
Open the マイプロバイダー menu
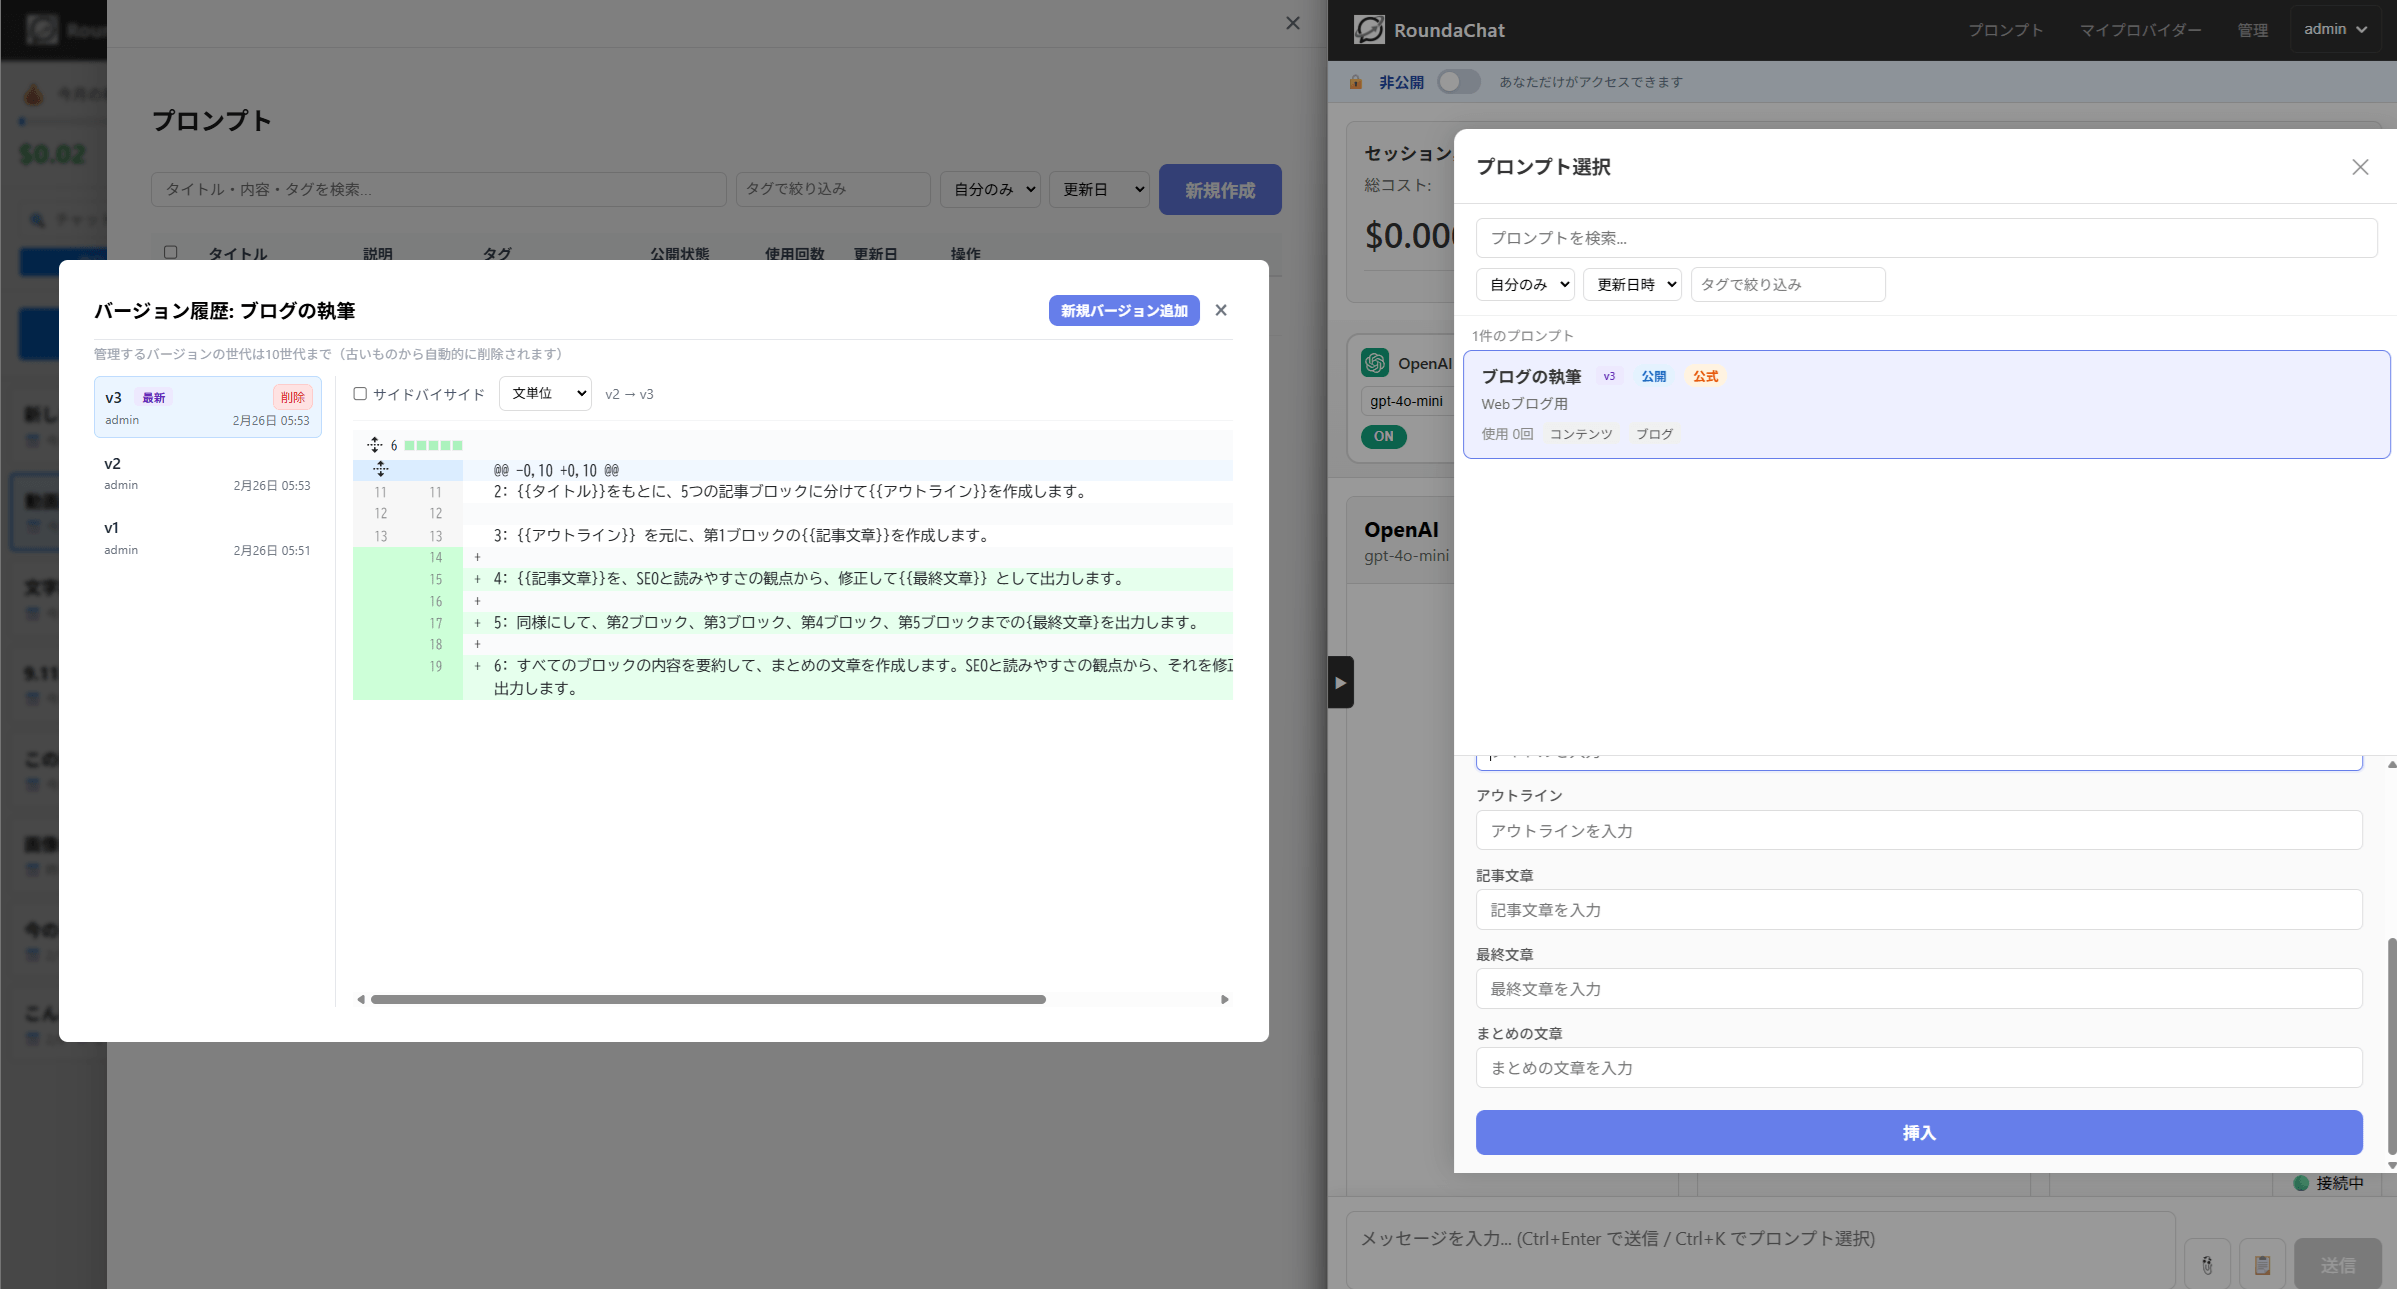2140,29
